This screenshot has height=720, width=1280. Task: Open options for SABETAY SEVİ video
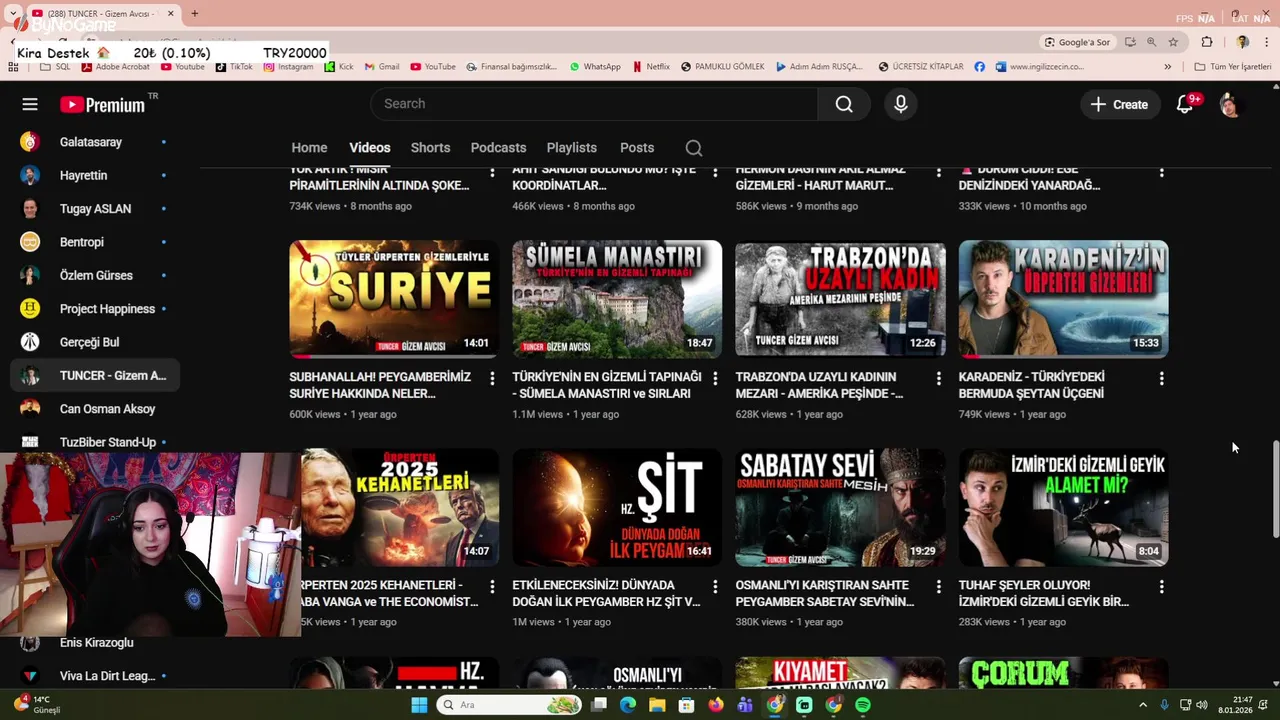pos(938,586)
